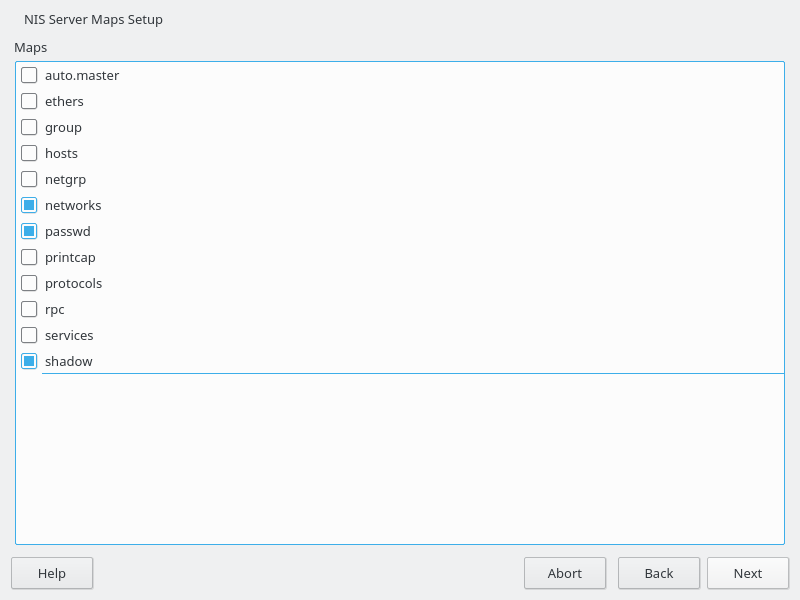Go back with the Back button
Image resolution: width=800 pixels, height=600 pixels.
pyautogui.click(x=658, y=573)
